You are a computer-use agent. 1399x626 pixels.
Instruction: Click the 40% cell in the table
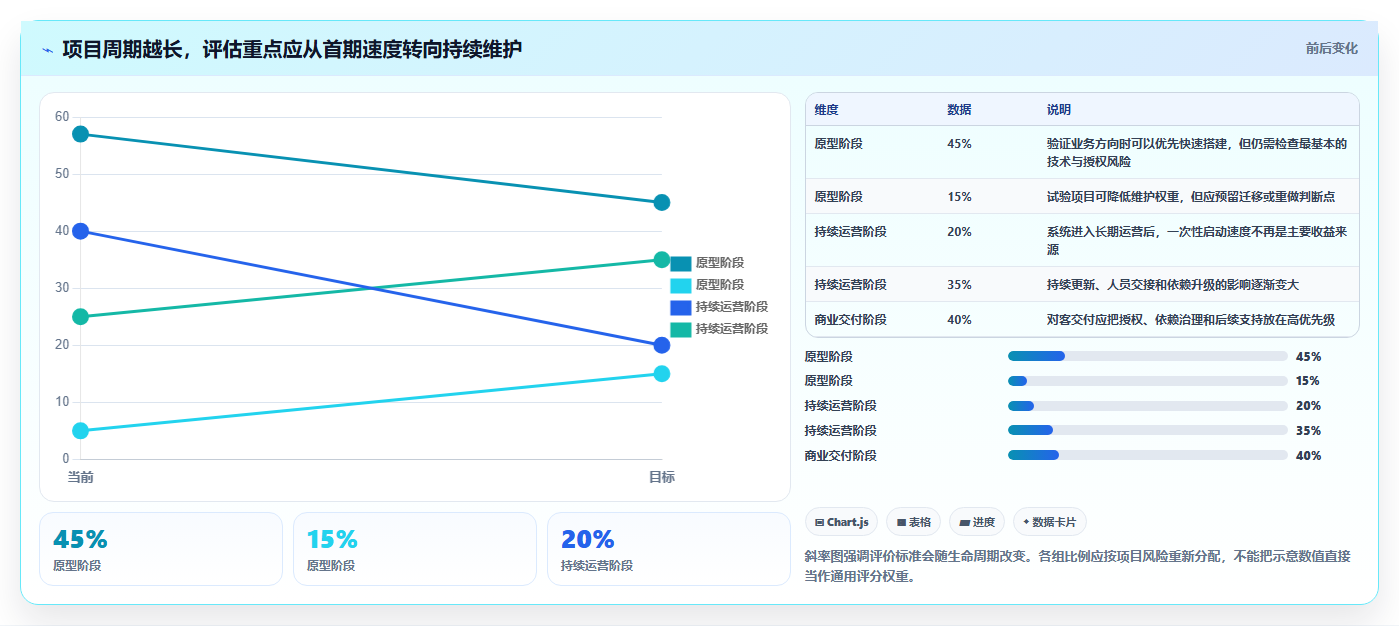pos(959,320)
